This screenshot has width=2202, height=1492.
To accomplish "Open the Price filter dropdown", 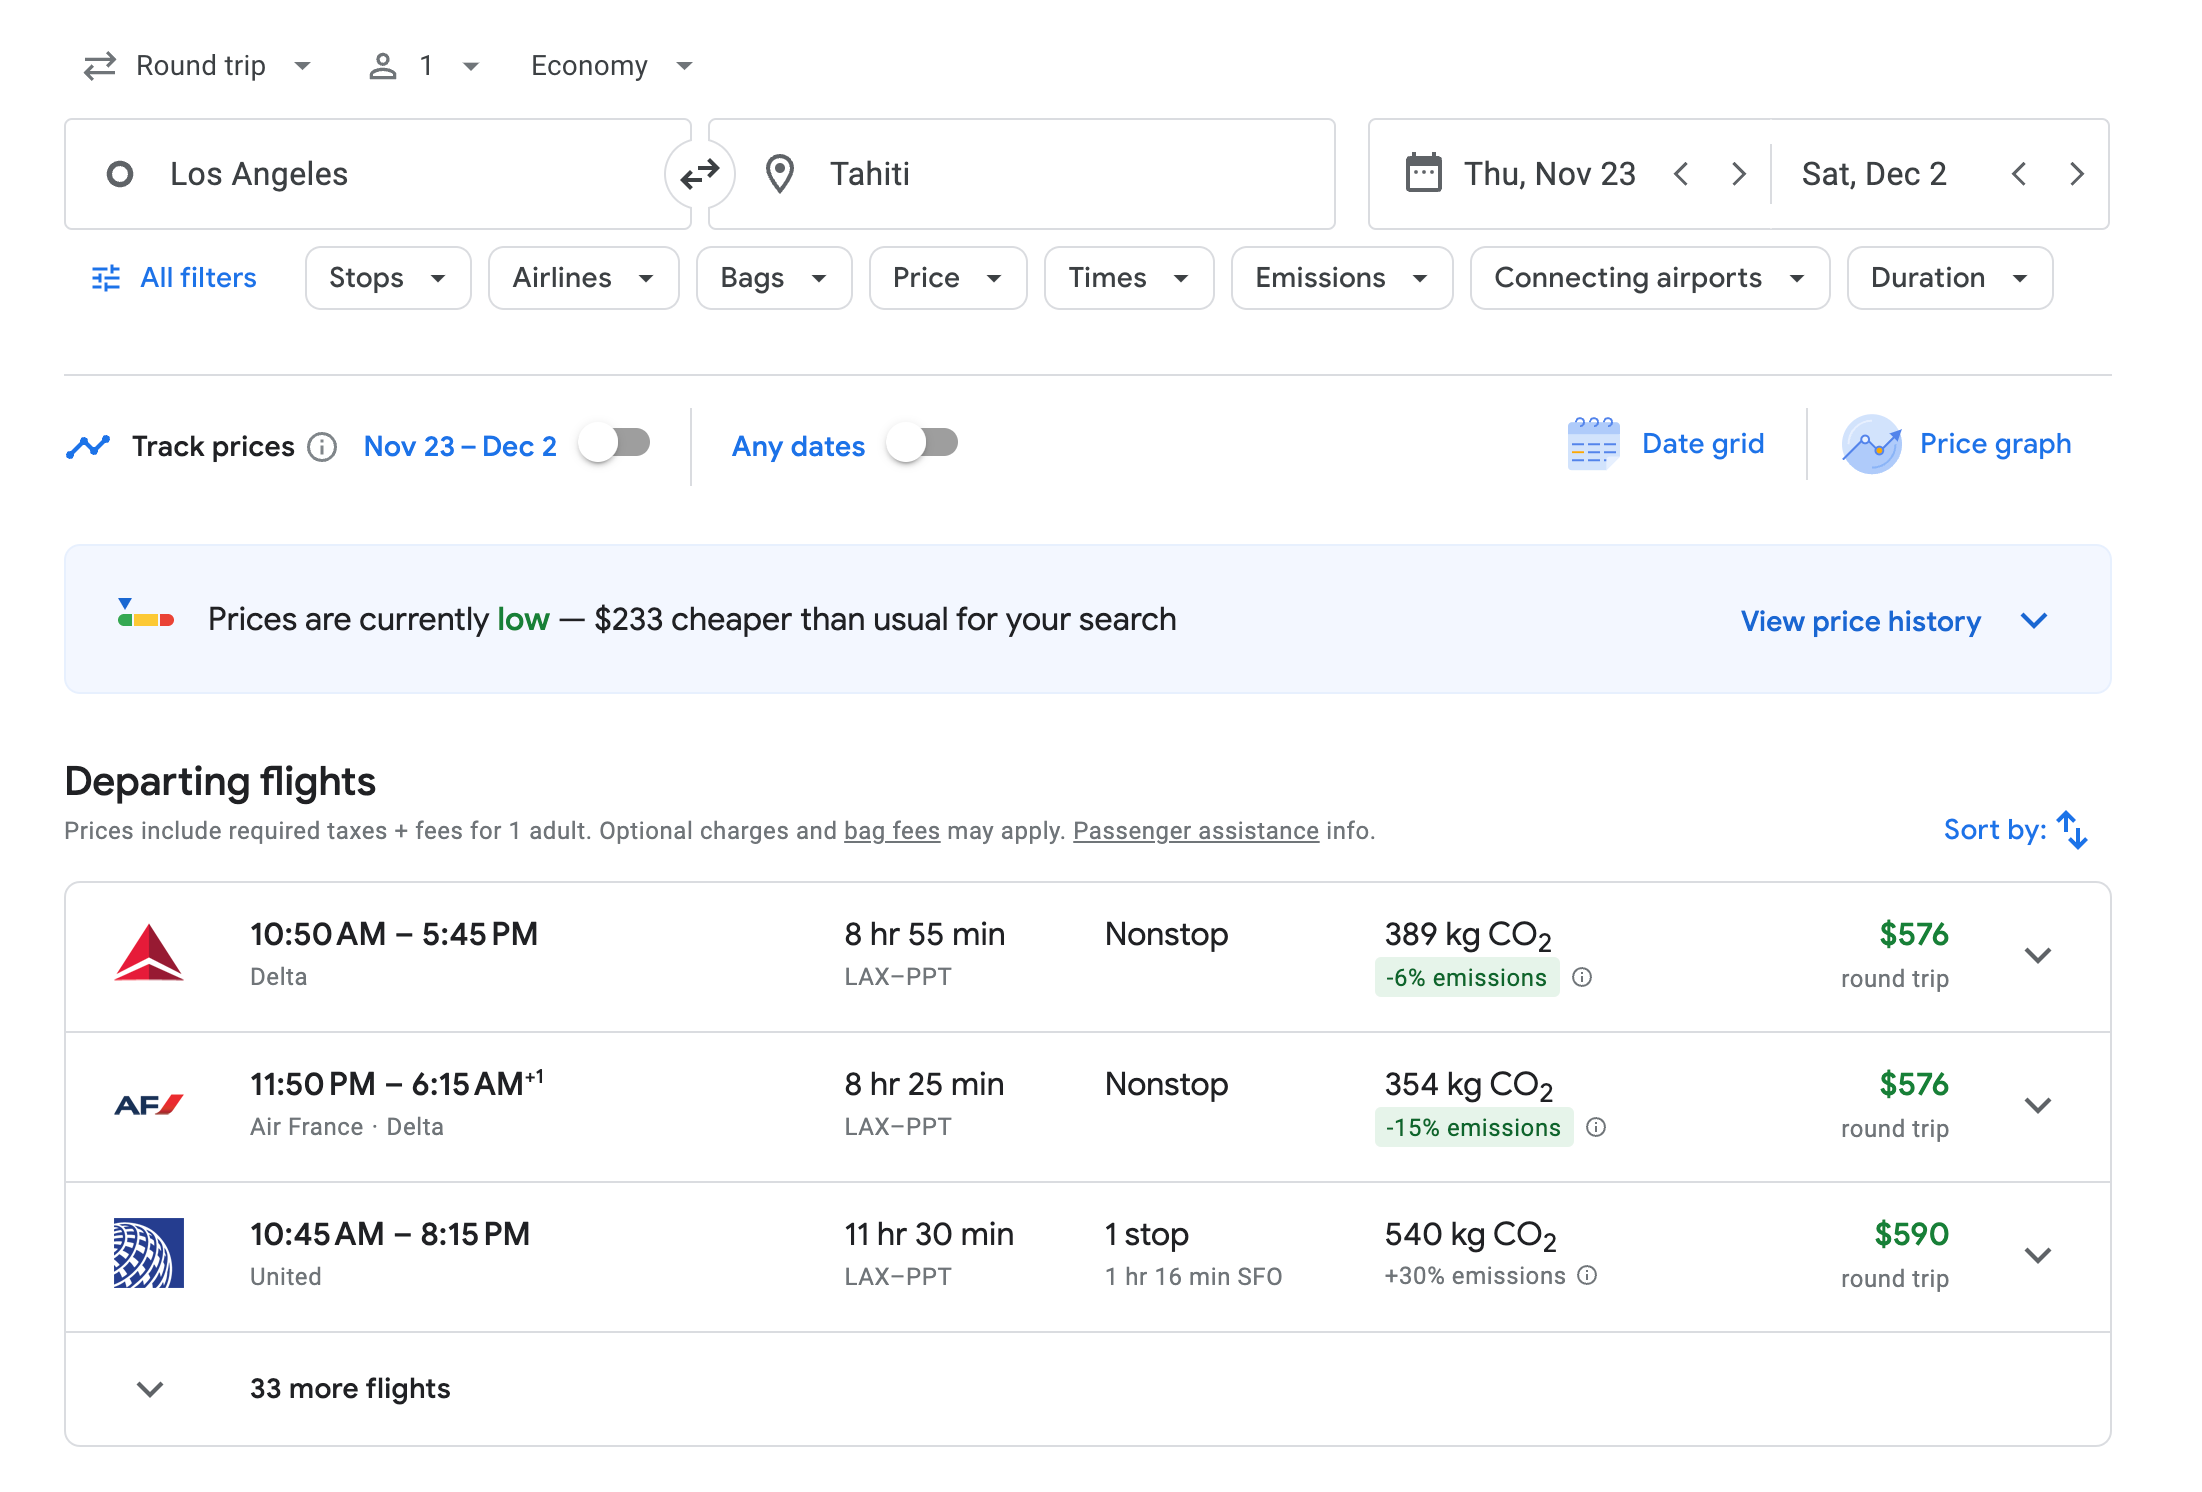I will coord(948,278).
